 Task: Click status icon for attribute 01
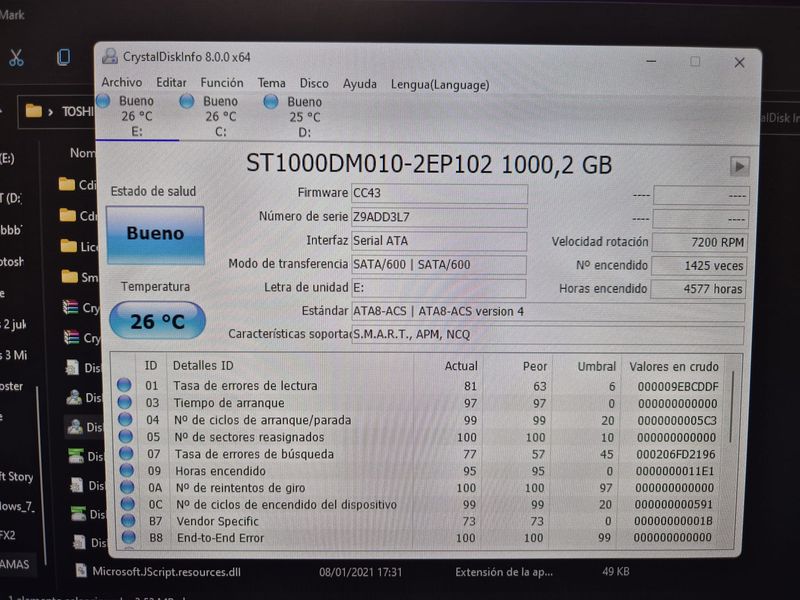pyautogui.click(x=124, y=385)
